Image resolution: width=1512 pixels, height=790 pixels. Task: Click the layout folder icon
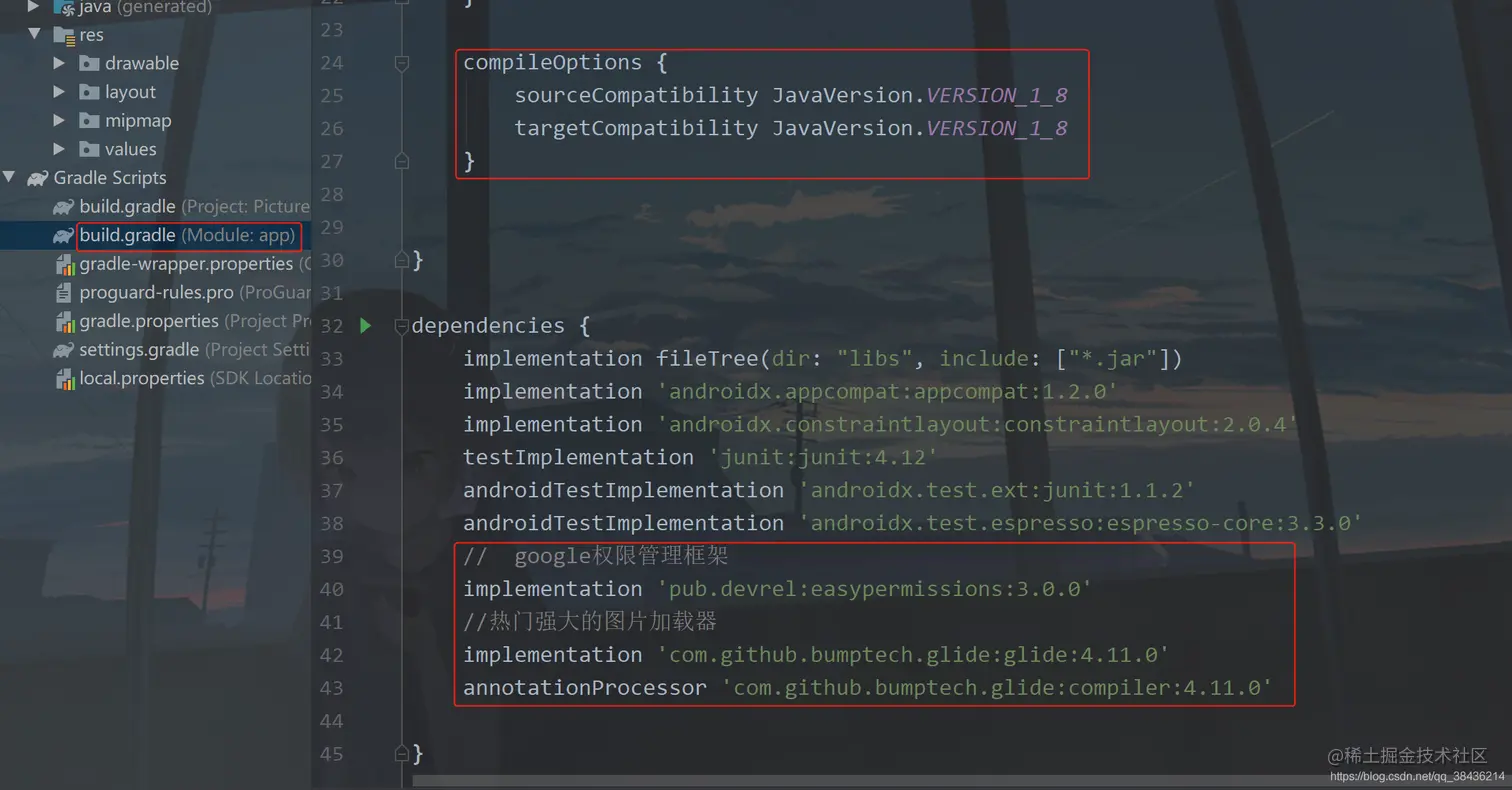[x=89, y=92]
